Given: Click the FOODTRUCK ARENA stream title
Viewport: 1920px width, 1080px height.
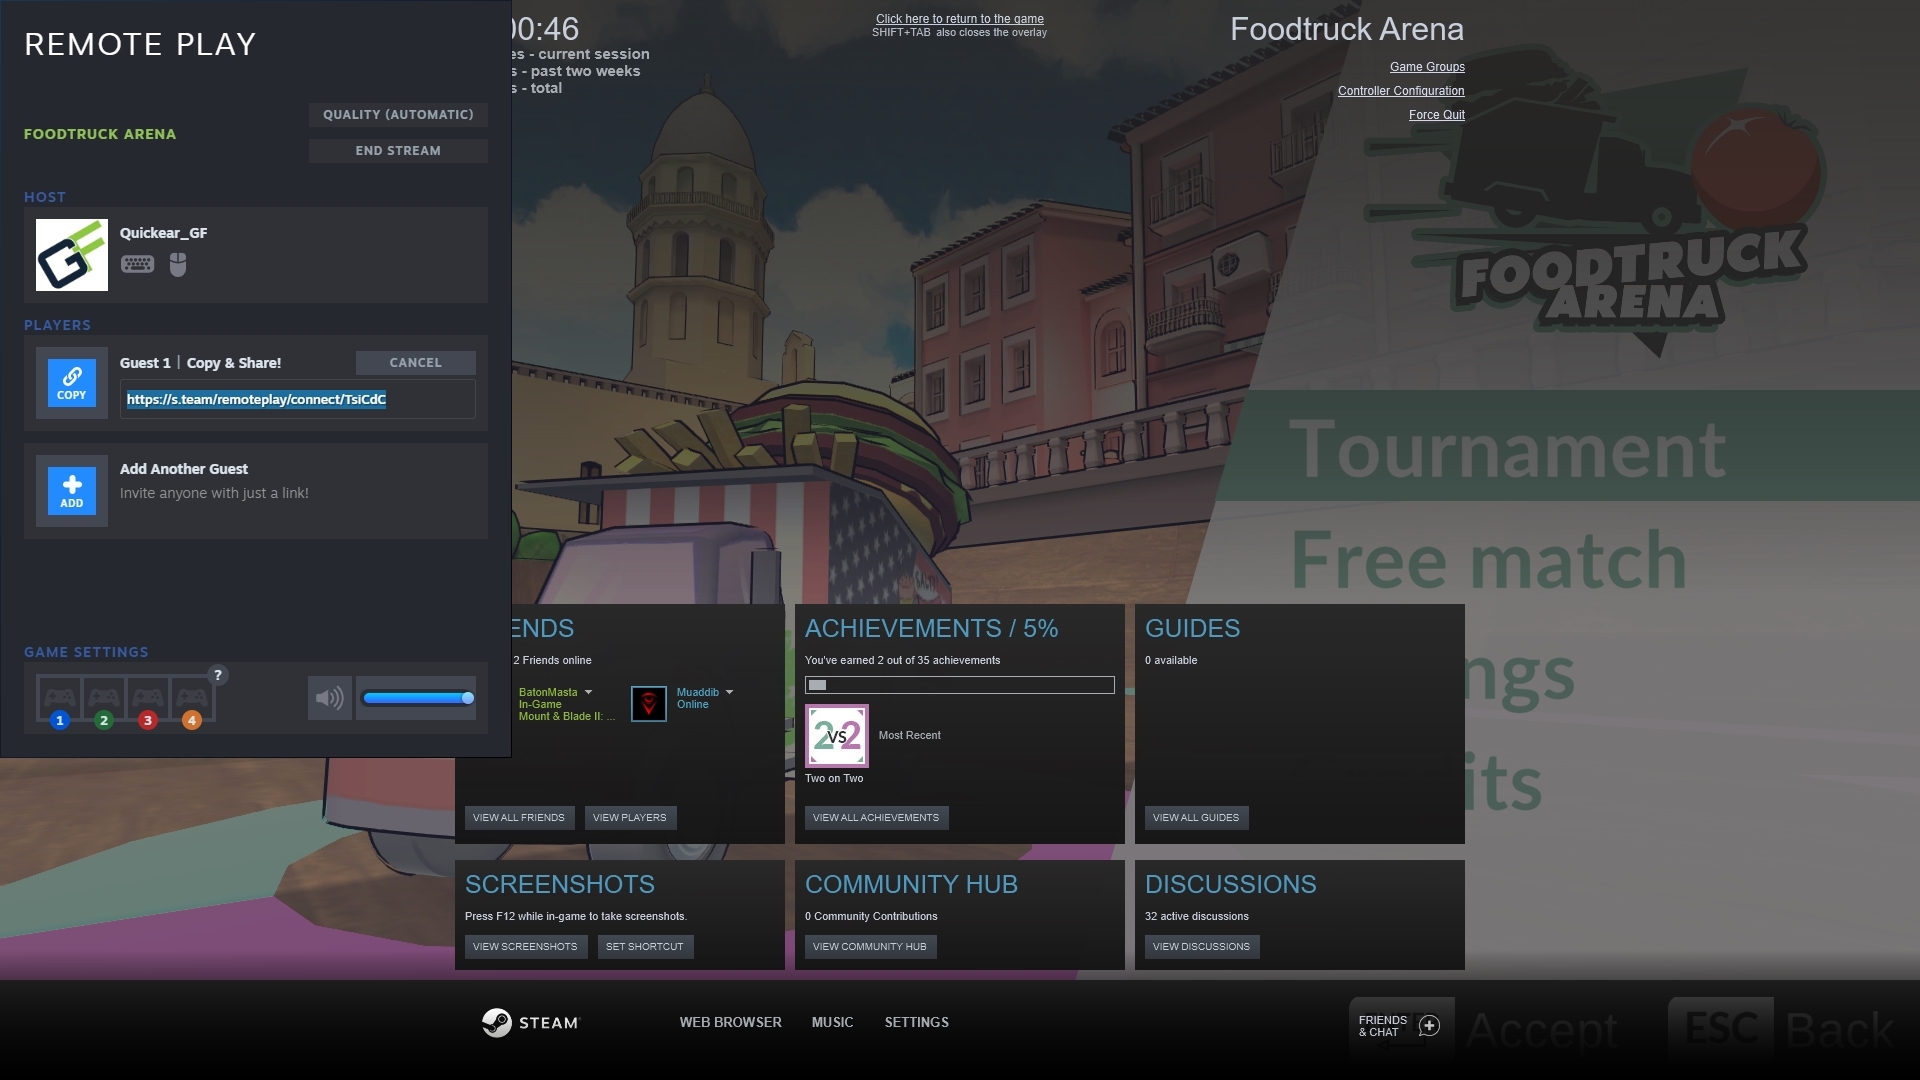Looking at the screenshot, I should (x=100, y=134).
